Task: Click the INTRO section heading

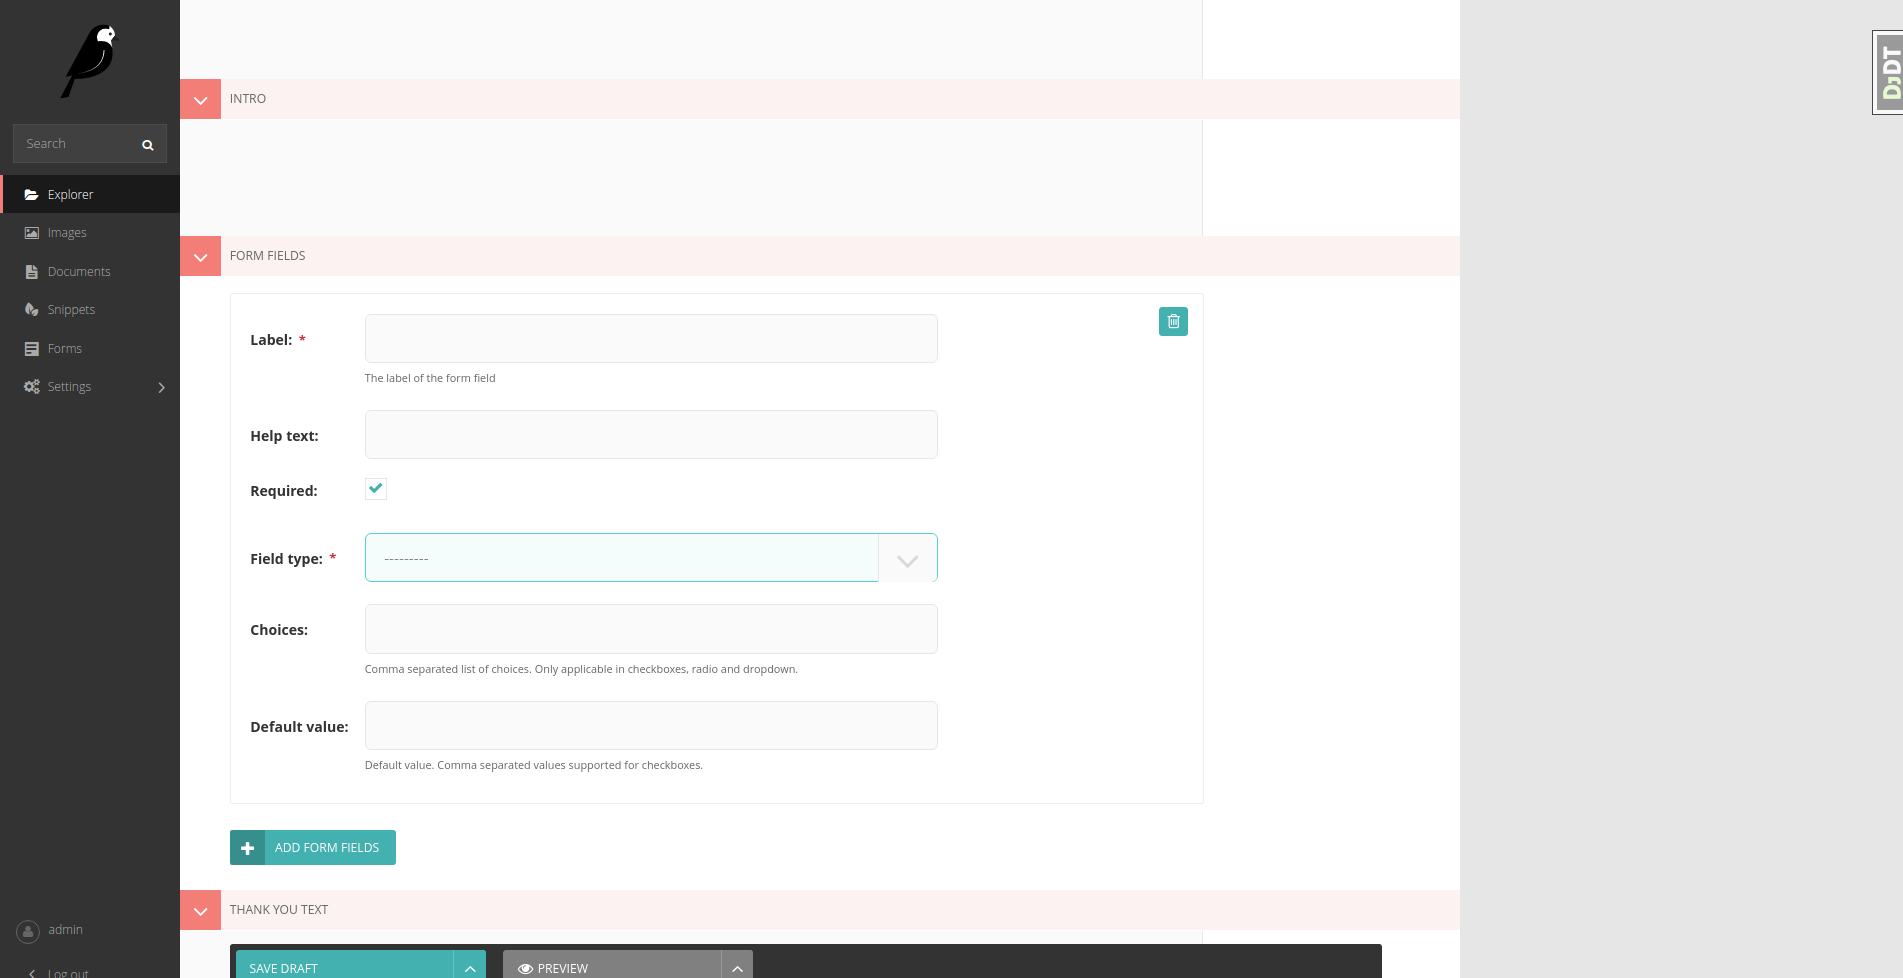Action: click(x=248, y=99)
